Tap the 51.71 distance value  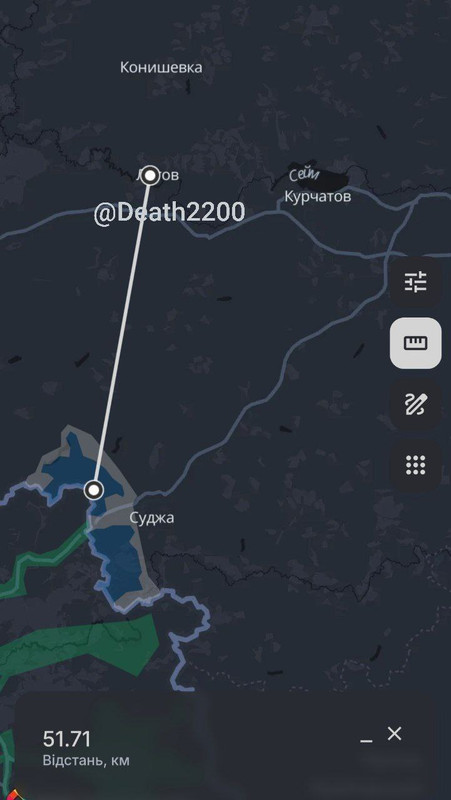pyautogui.click(x=67, y=739)
